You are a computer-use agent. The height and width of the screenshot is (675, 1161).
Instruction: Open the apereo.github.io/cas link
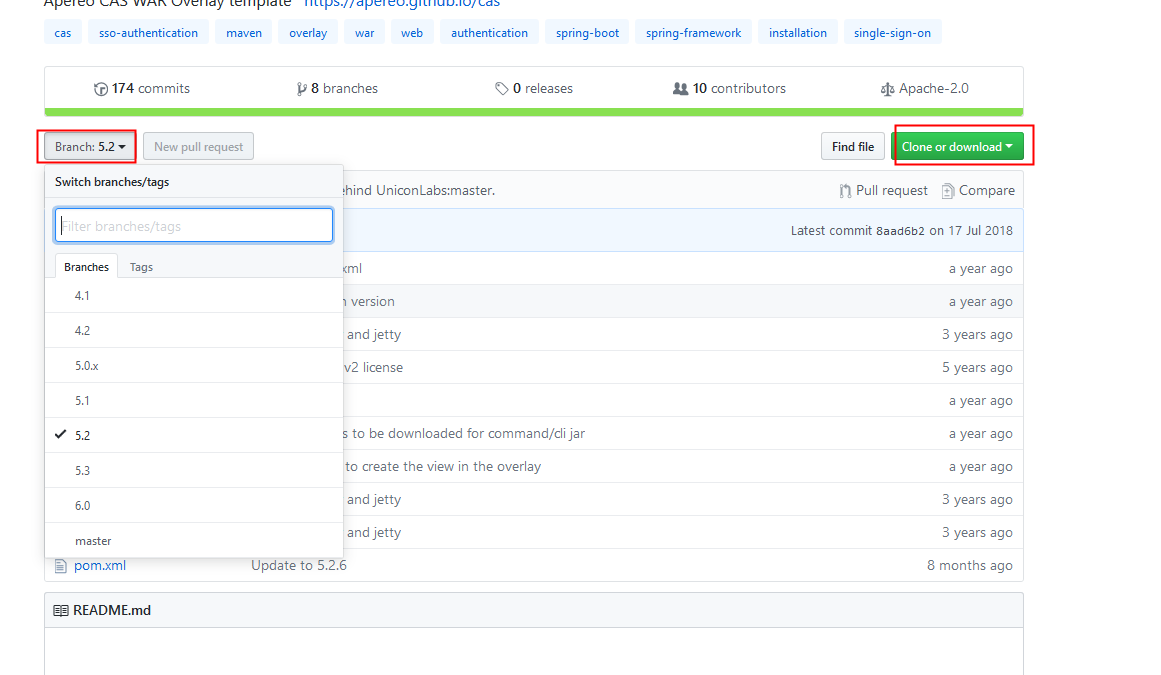click(399, 3)
